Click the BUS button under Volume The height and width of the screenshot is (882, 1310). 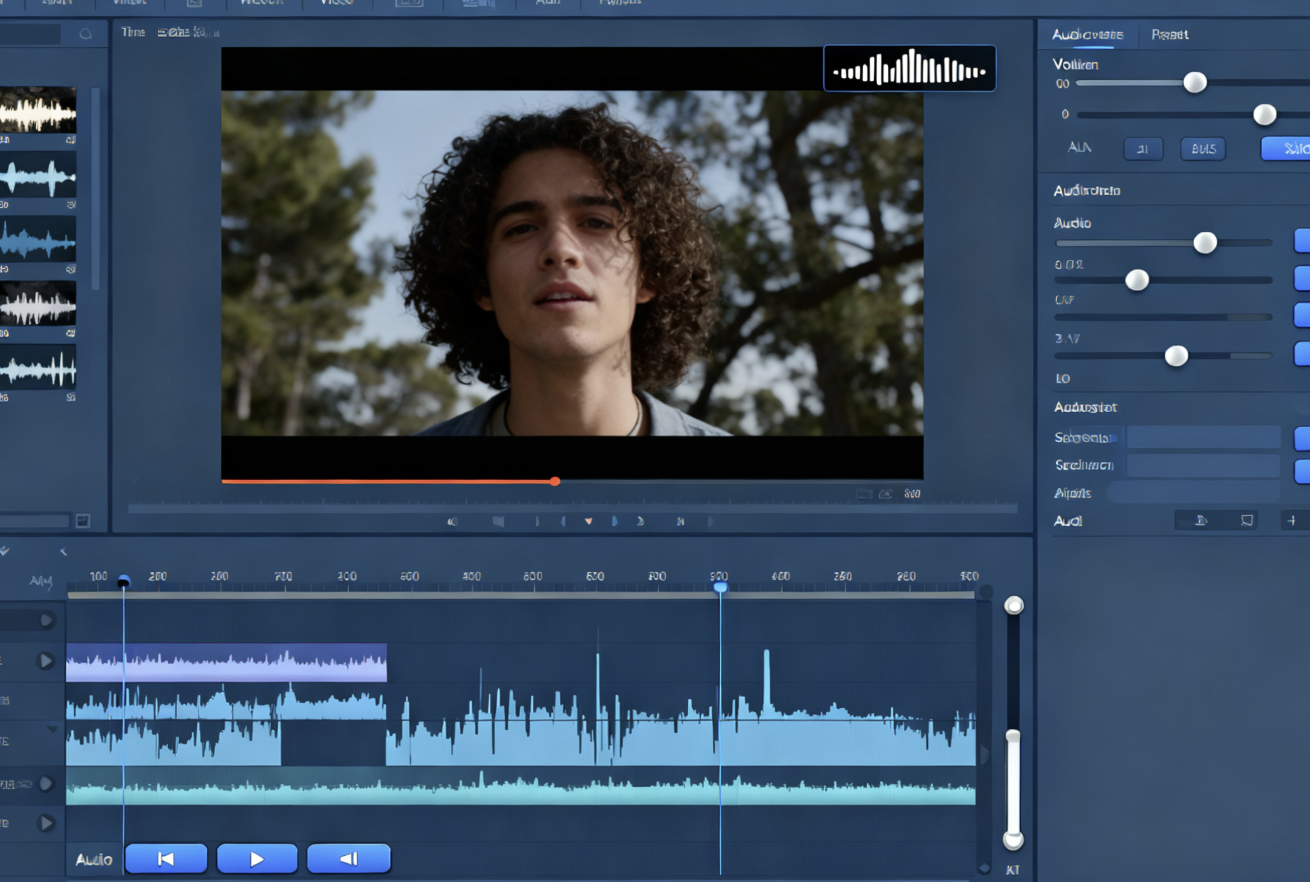point(1203,149)
